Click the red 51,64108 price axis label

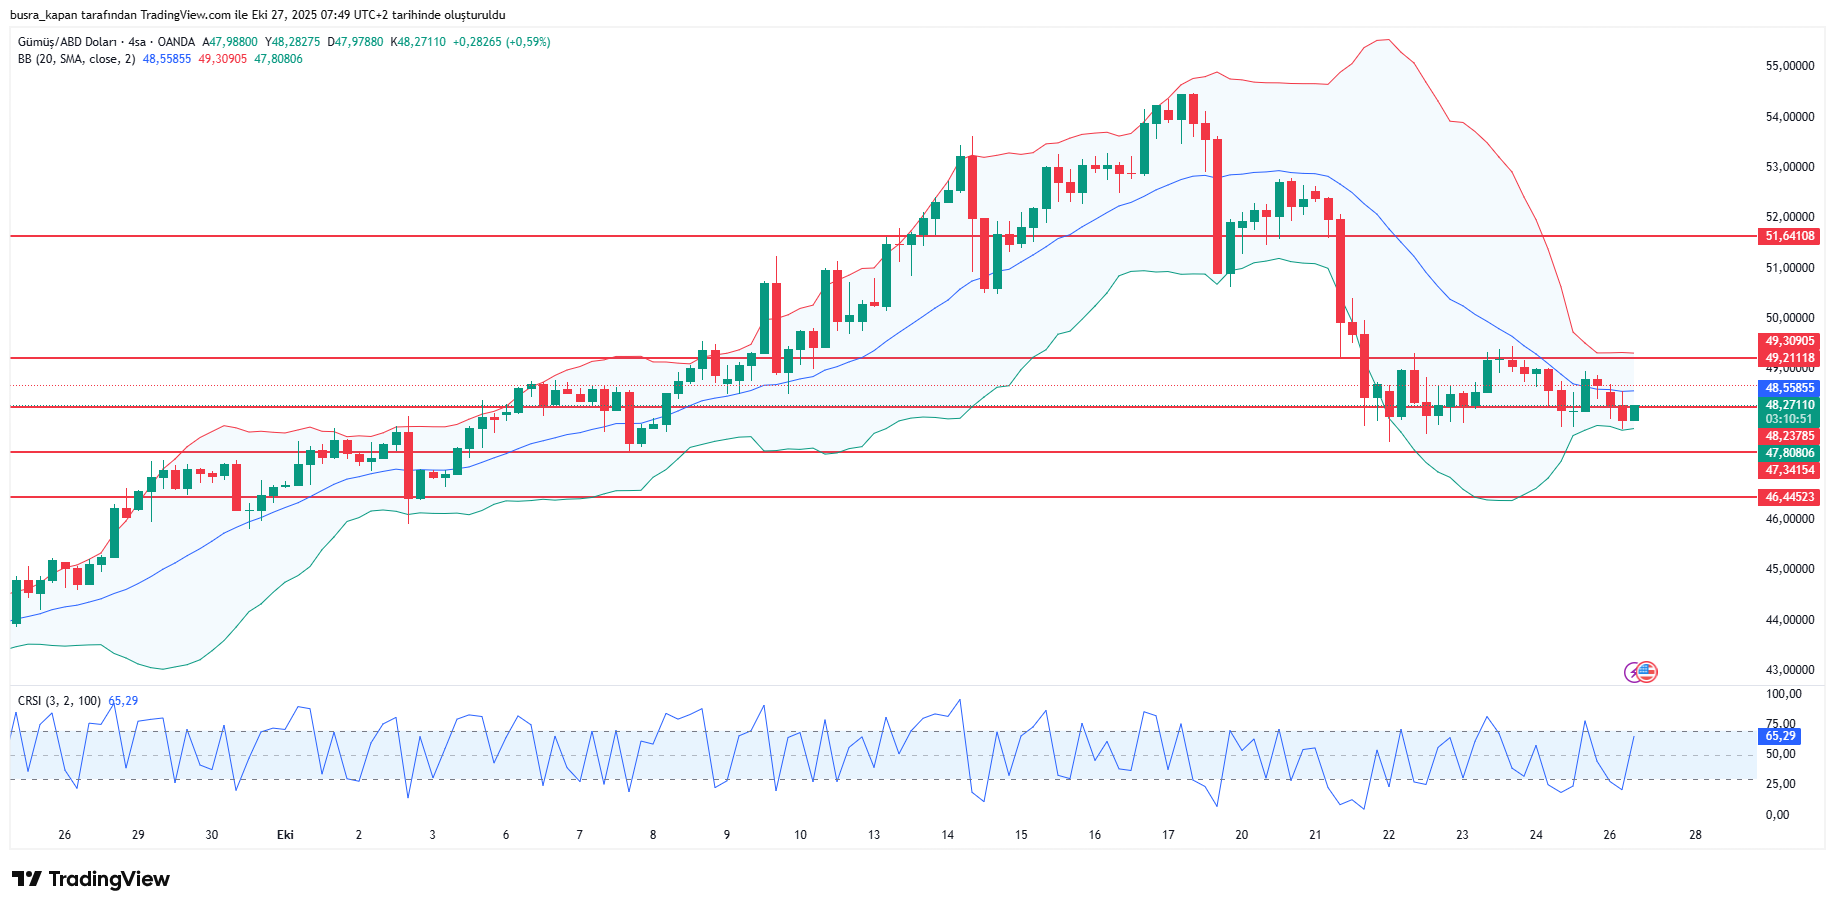1789,236
